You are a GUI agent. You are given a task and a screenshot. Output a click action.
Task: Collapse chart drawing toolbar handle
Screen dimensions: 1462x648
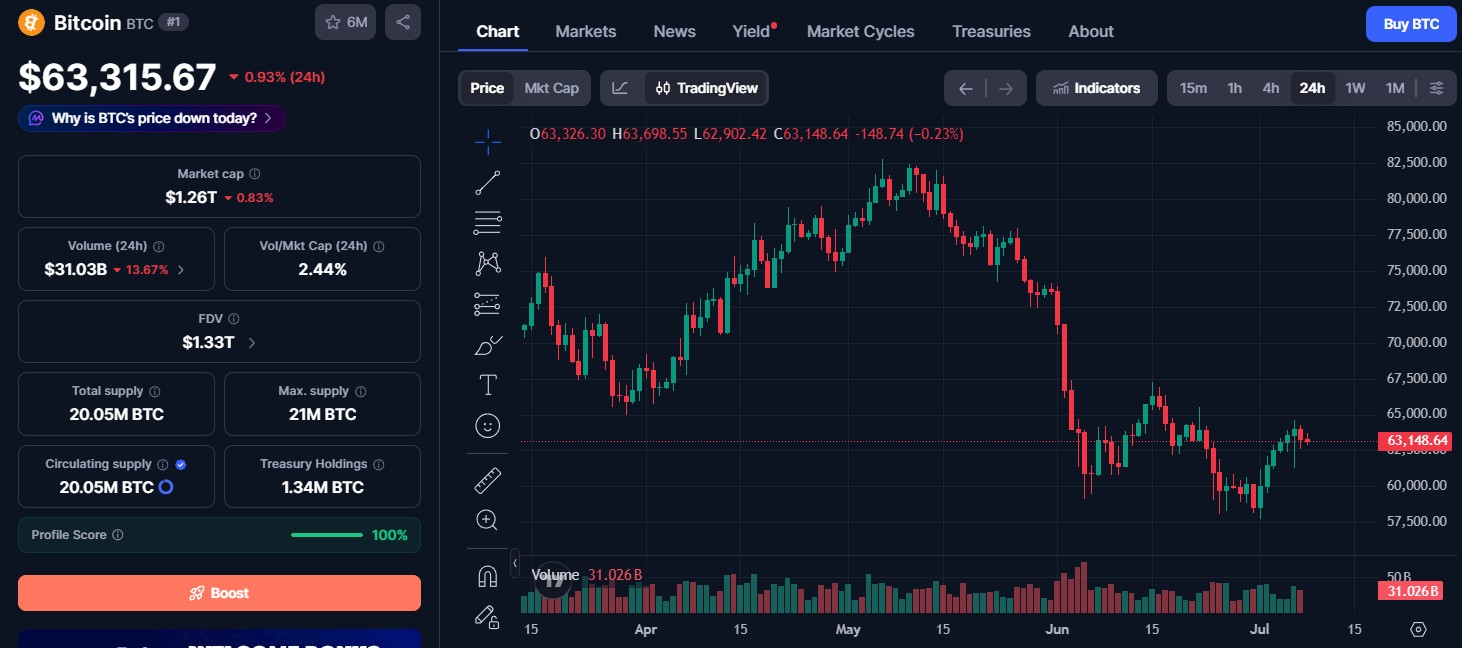point(515,563)
